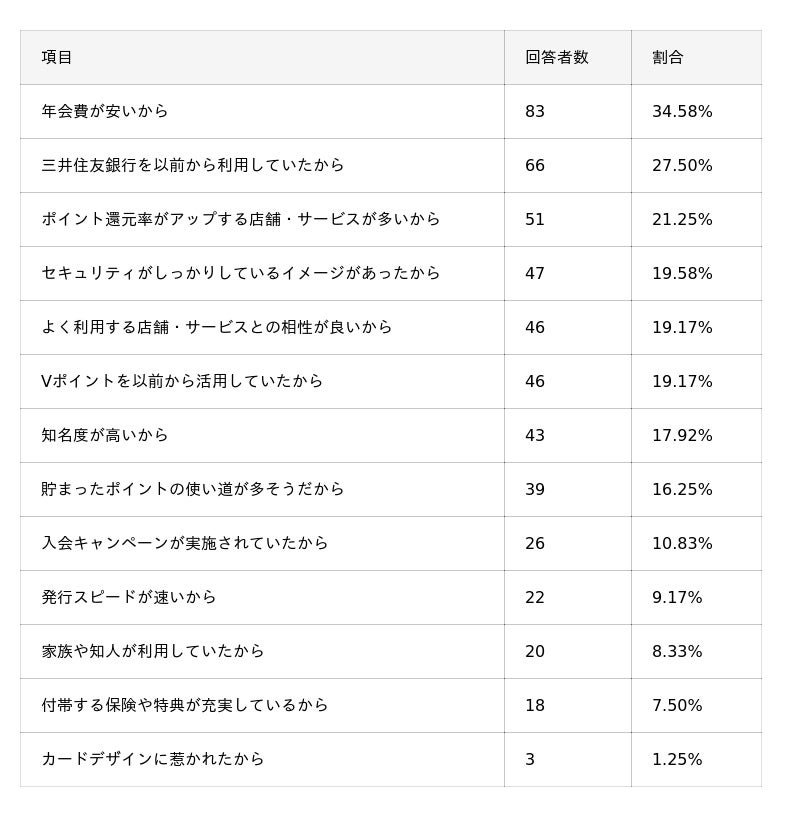The height and width of the screenshot is (817, 800).
Task: Select the 34.58% percentage cell
Action: [x=682, y=112]
